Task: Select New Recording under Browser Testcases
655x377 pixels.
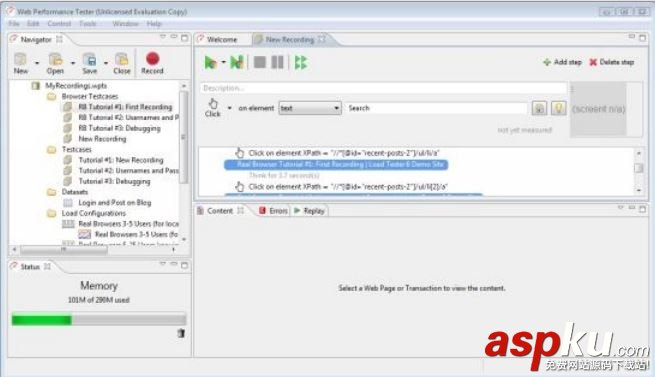Action: click(x=102, y=139)
